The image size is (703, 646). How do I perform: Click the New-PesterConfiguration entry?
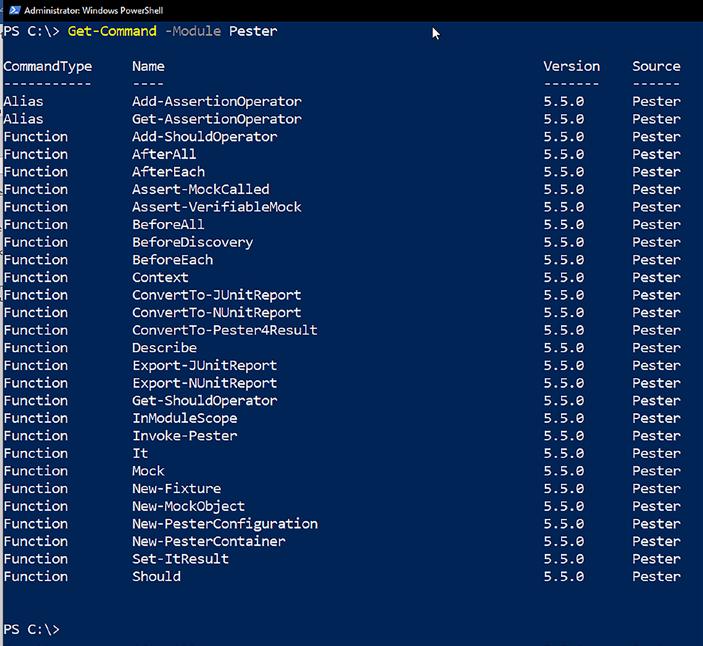225,524
